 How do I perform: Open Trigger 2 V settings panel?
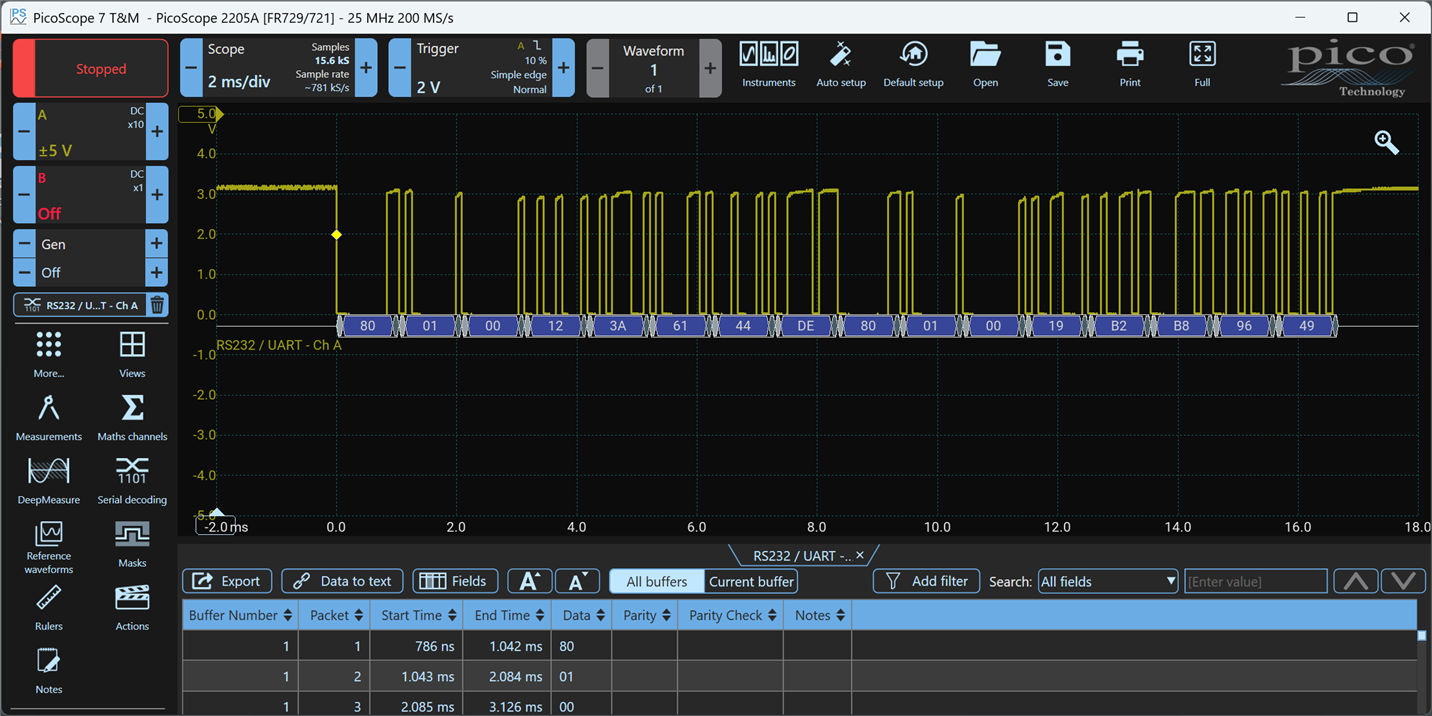tap(481, 68)
